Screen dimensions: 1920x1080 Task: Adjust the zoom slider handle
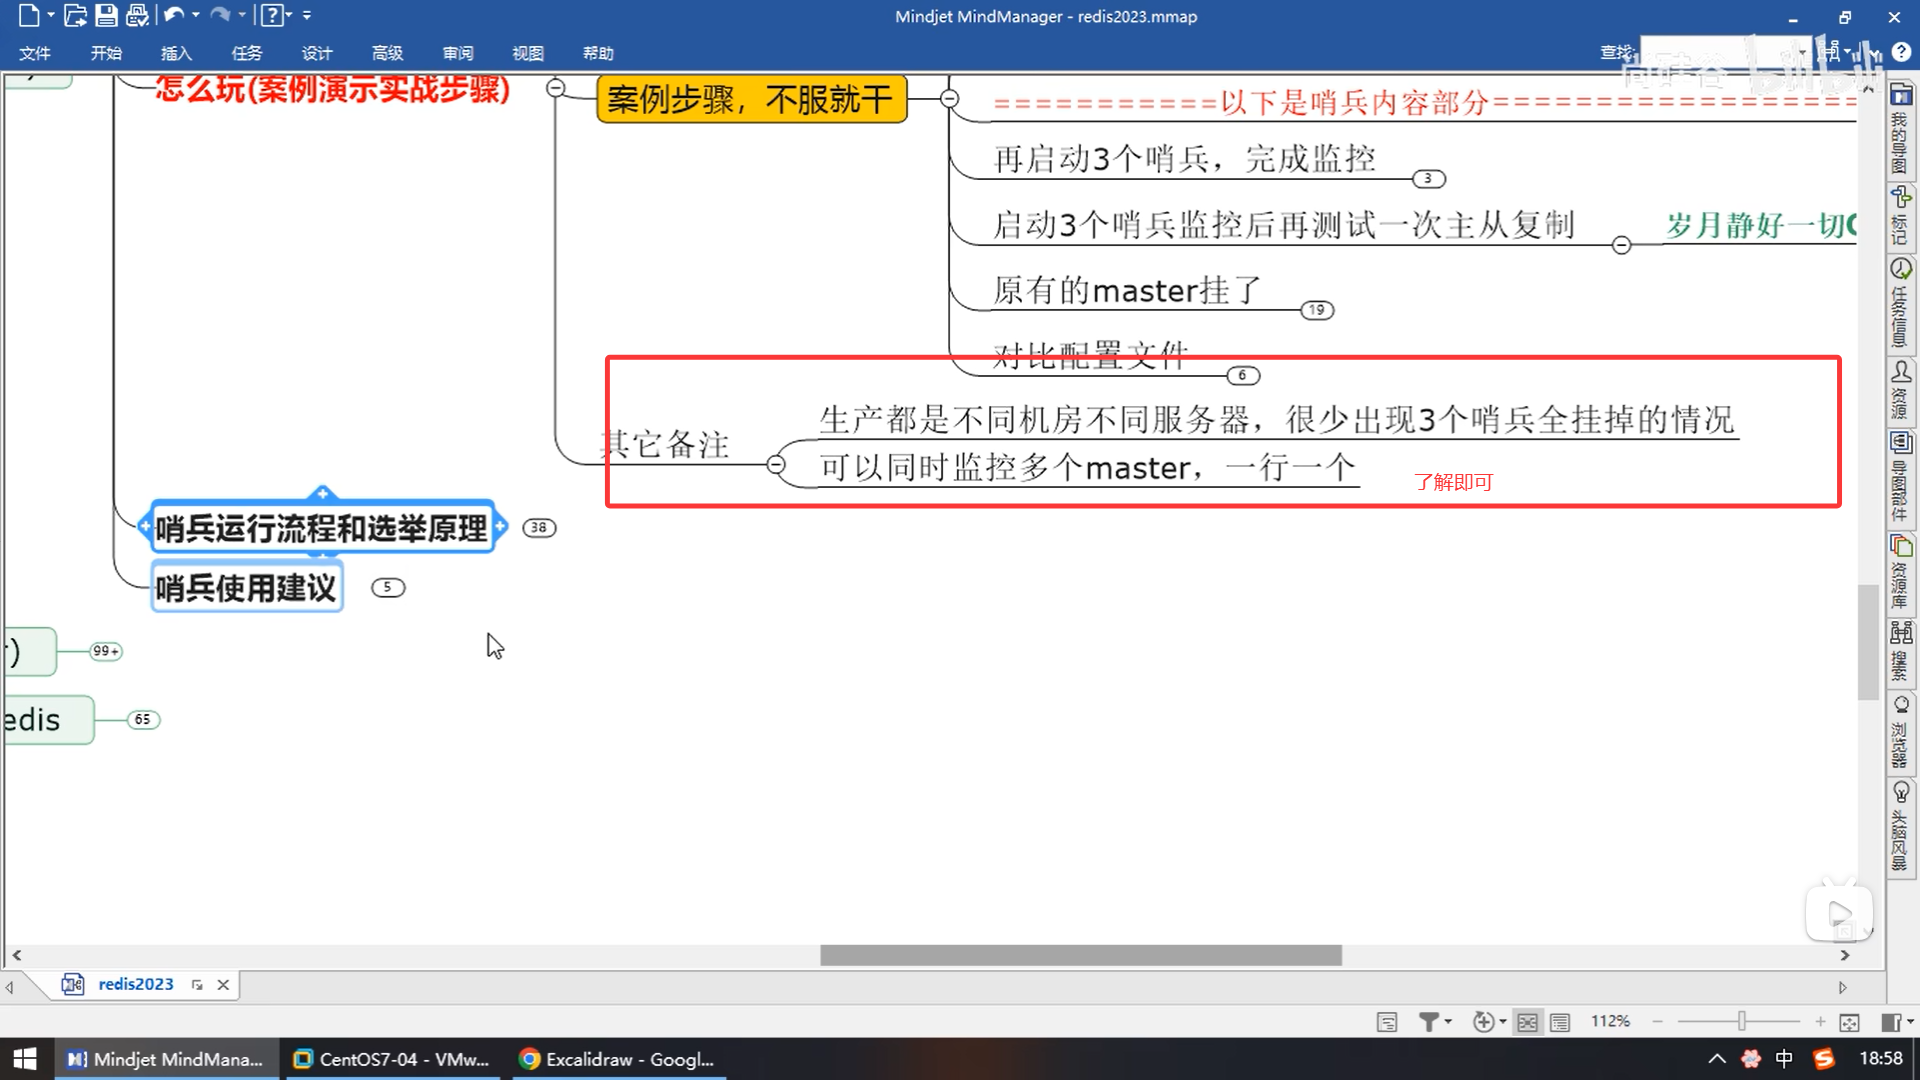(x=1741, y=1021)
